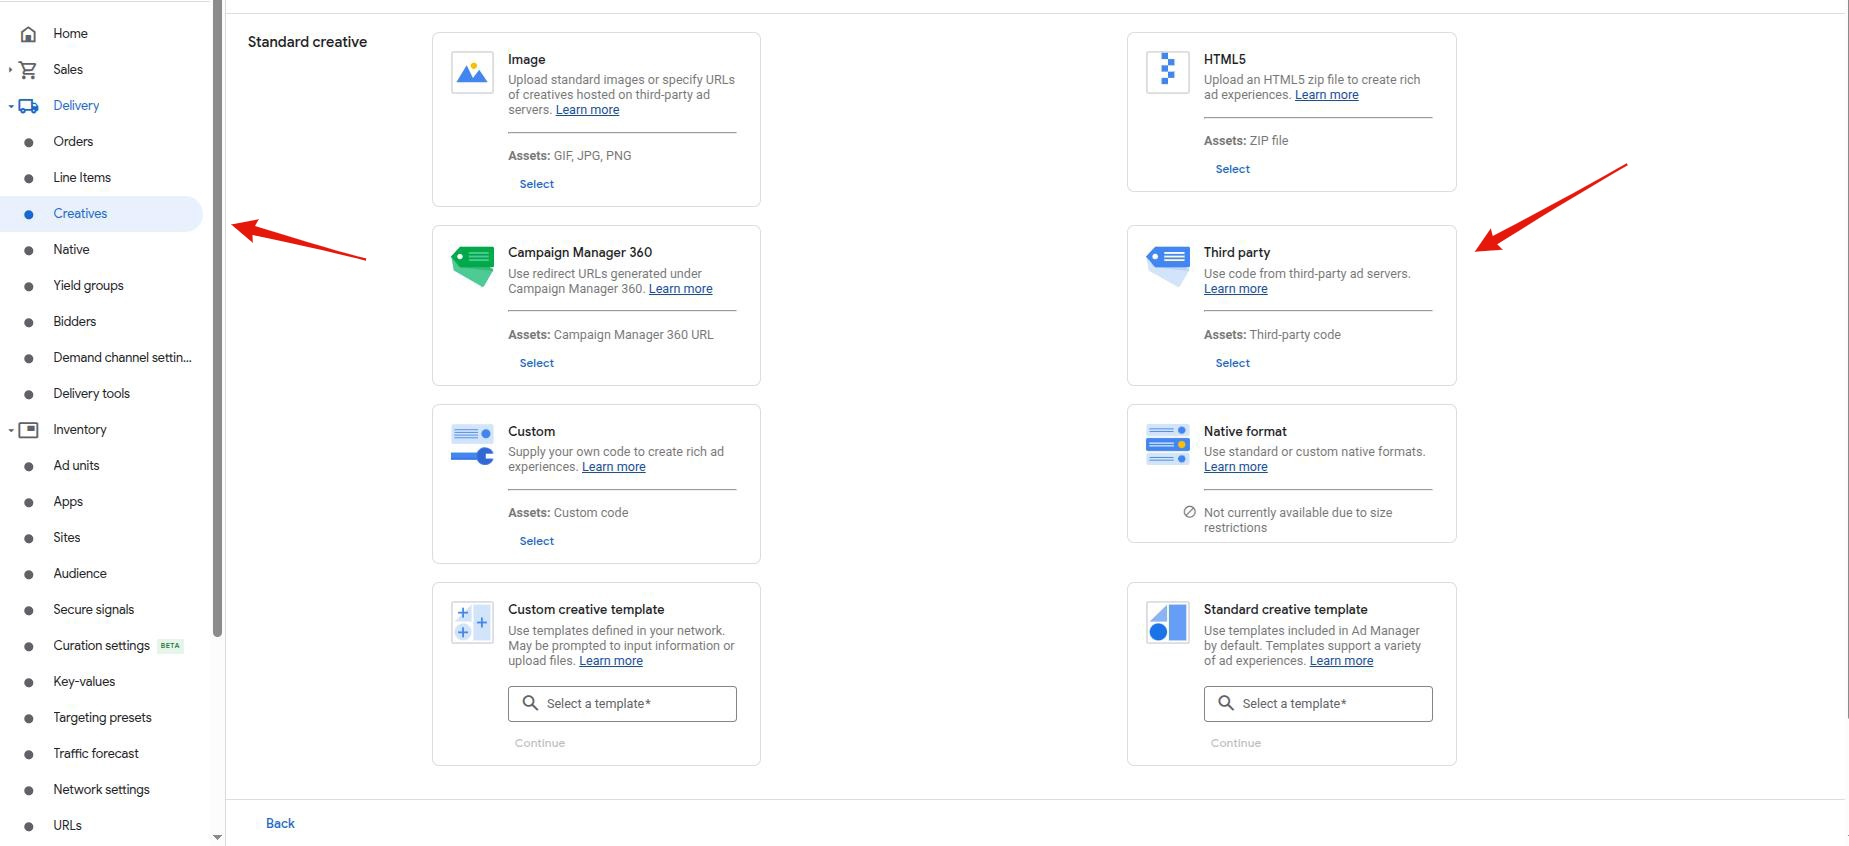Click the Standard creative template shapes icon
Viewport: 1849px width, 846px height.
pyautogui.click(x=1167, y=623)
